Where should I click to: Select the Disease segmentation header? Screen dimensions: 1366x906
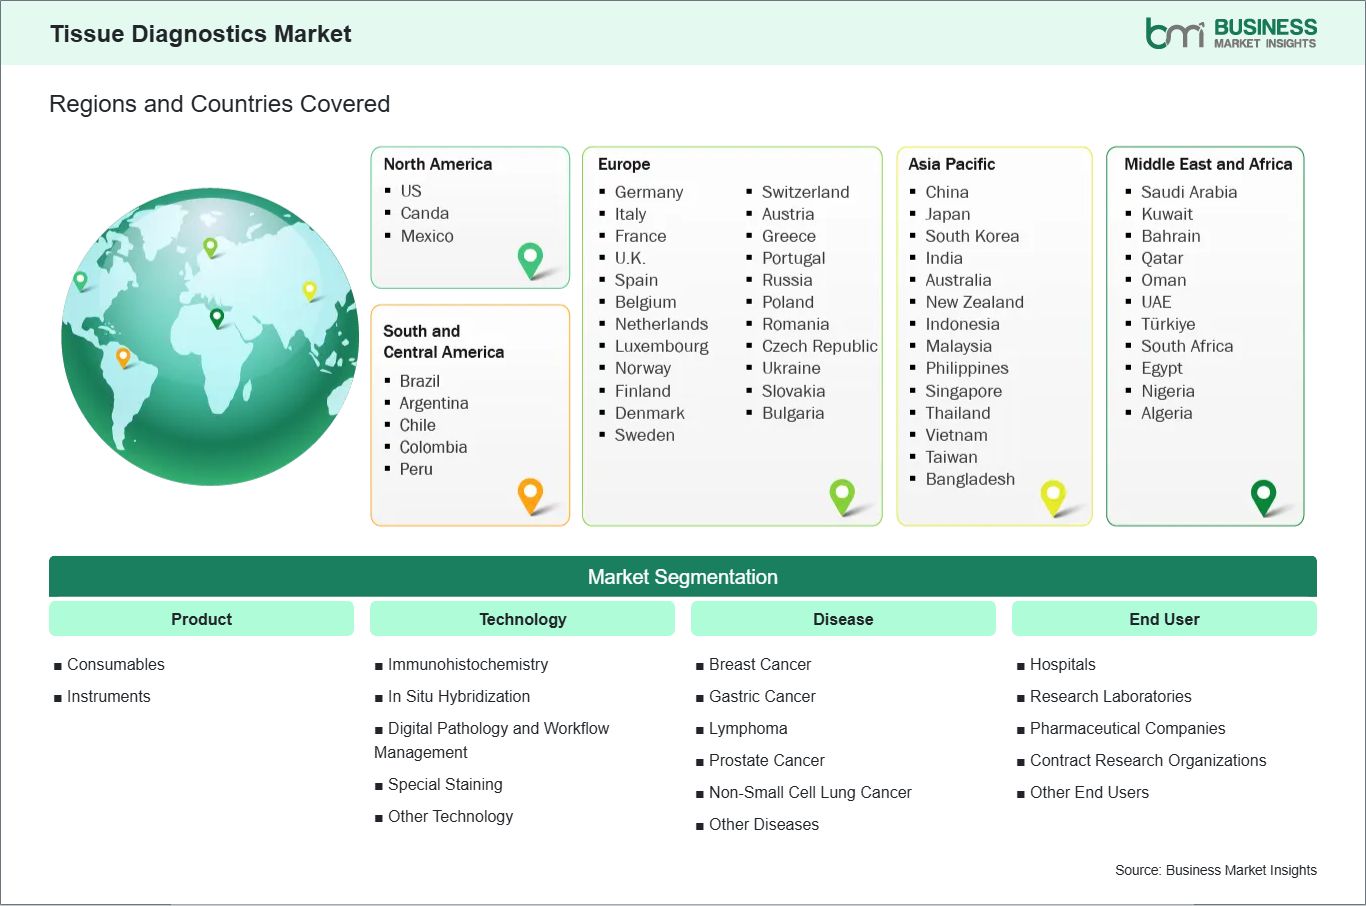pyautogui.click(x=843, y=619)
